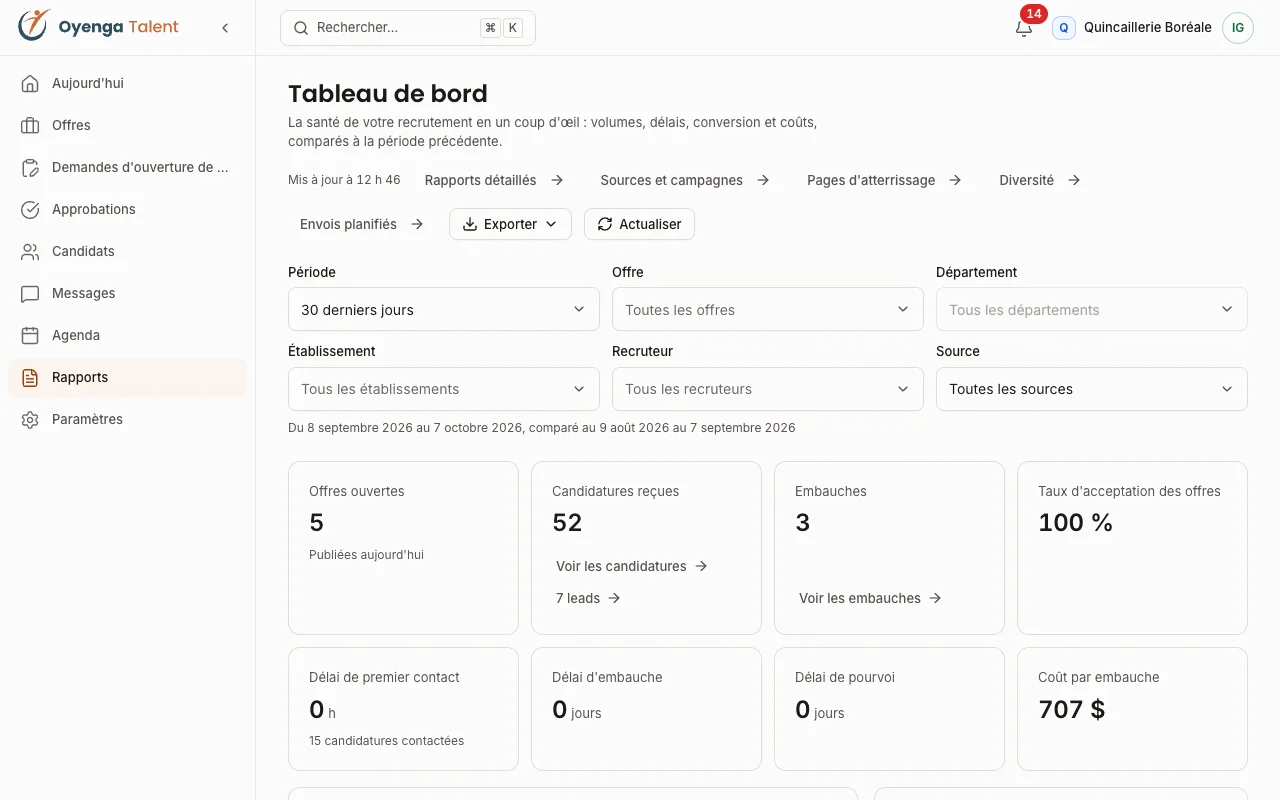Click the Mis à jour à 12 h 46 text
The width and height of the screenshot is (1280, 800).
tap(344, 180)
